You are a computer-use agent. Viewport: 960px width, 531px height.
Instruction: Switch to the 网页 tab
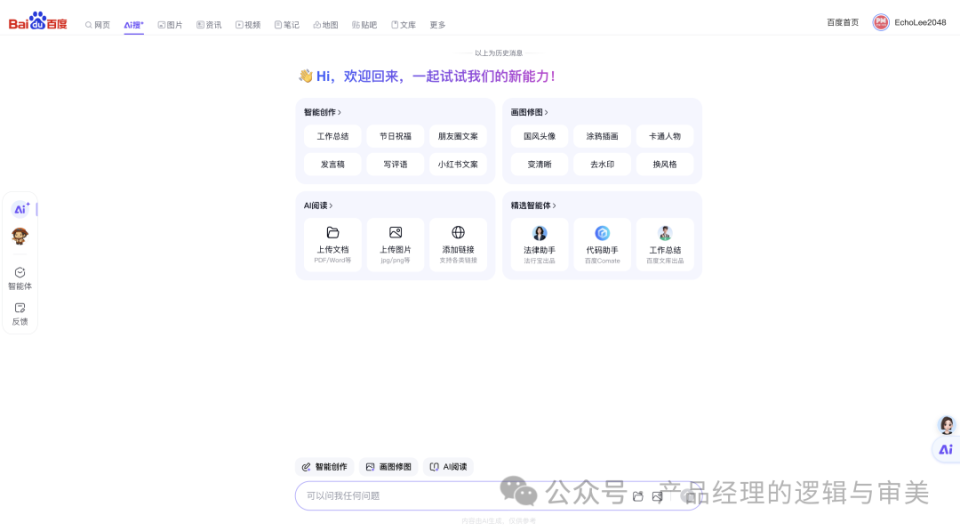pyautogui.click(x=98, y=25)
